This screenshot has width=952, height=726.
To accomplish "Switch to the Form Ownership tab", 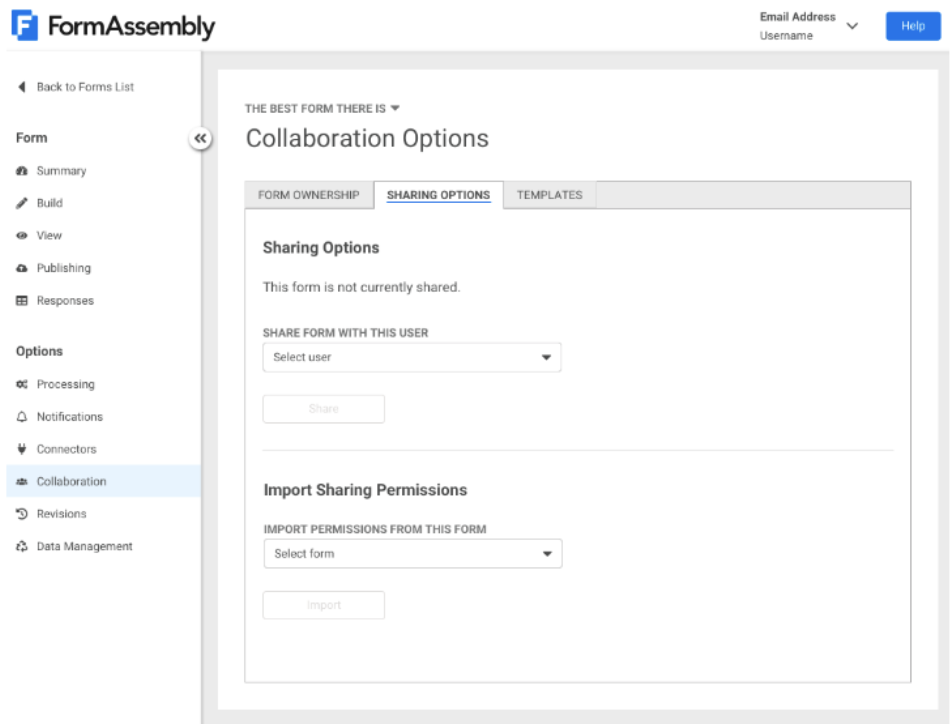I will (x=308, y=195).
